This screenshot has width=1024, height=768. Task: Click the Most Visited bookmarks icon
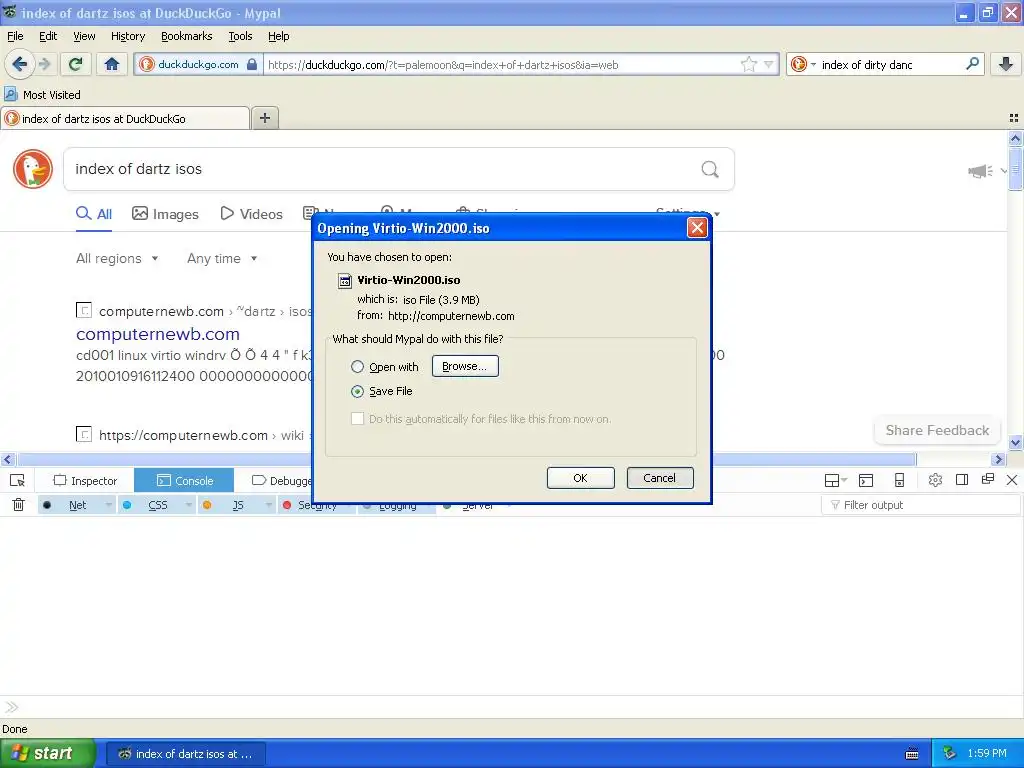point(11,95)
